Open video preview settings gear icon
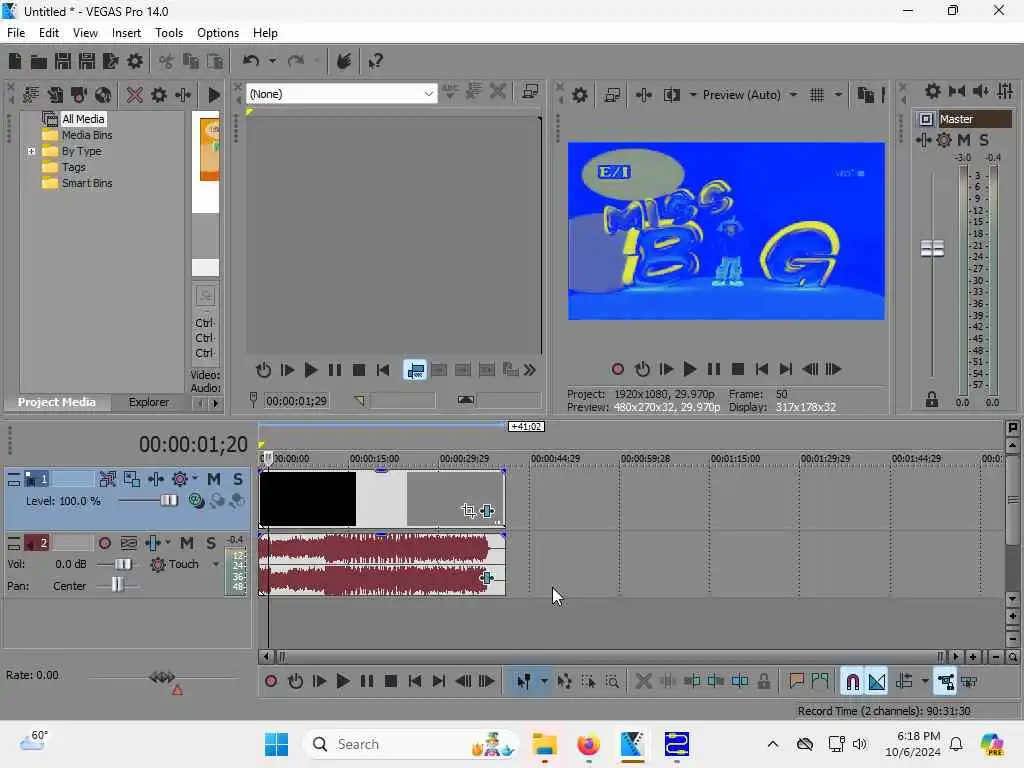Image resolution: width=1024 pixels, height=768 pixels. click(x=579, y=95)
